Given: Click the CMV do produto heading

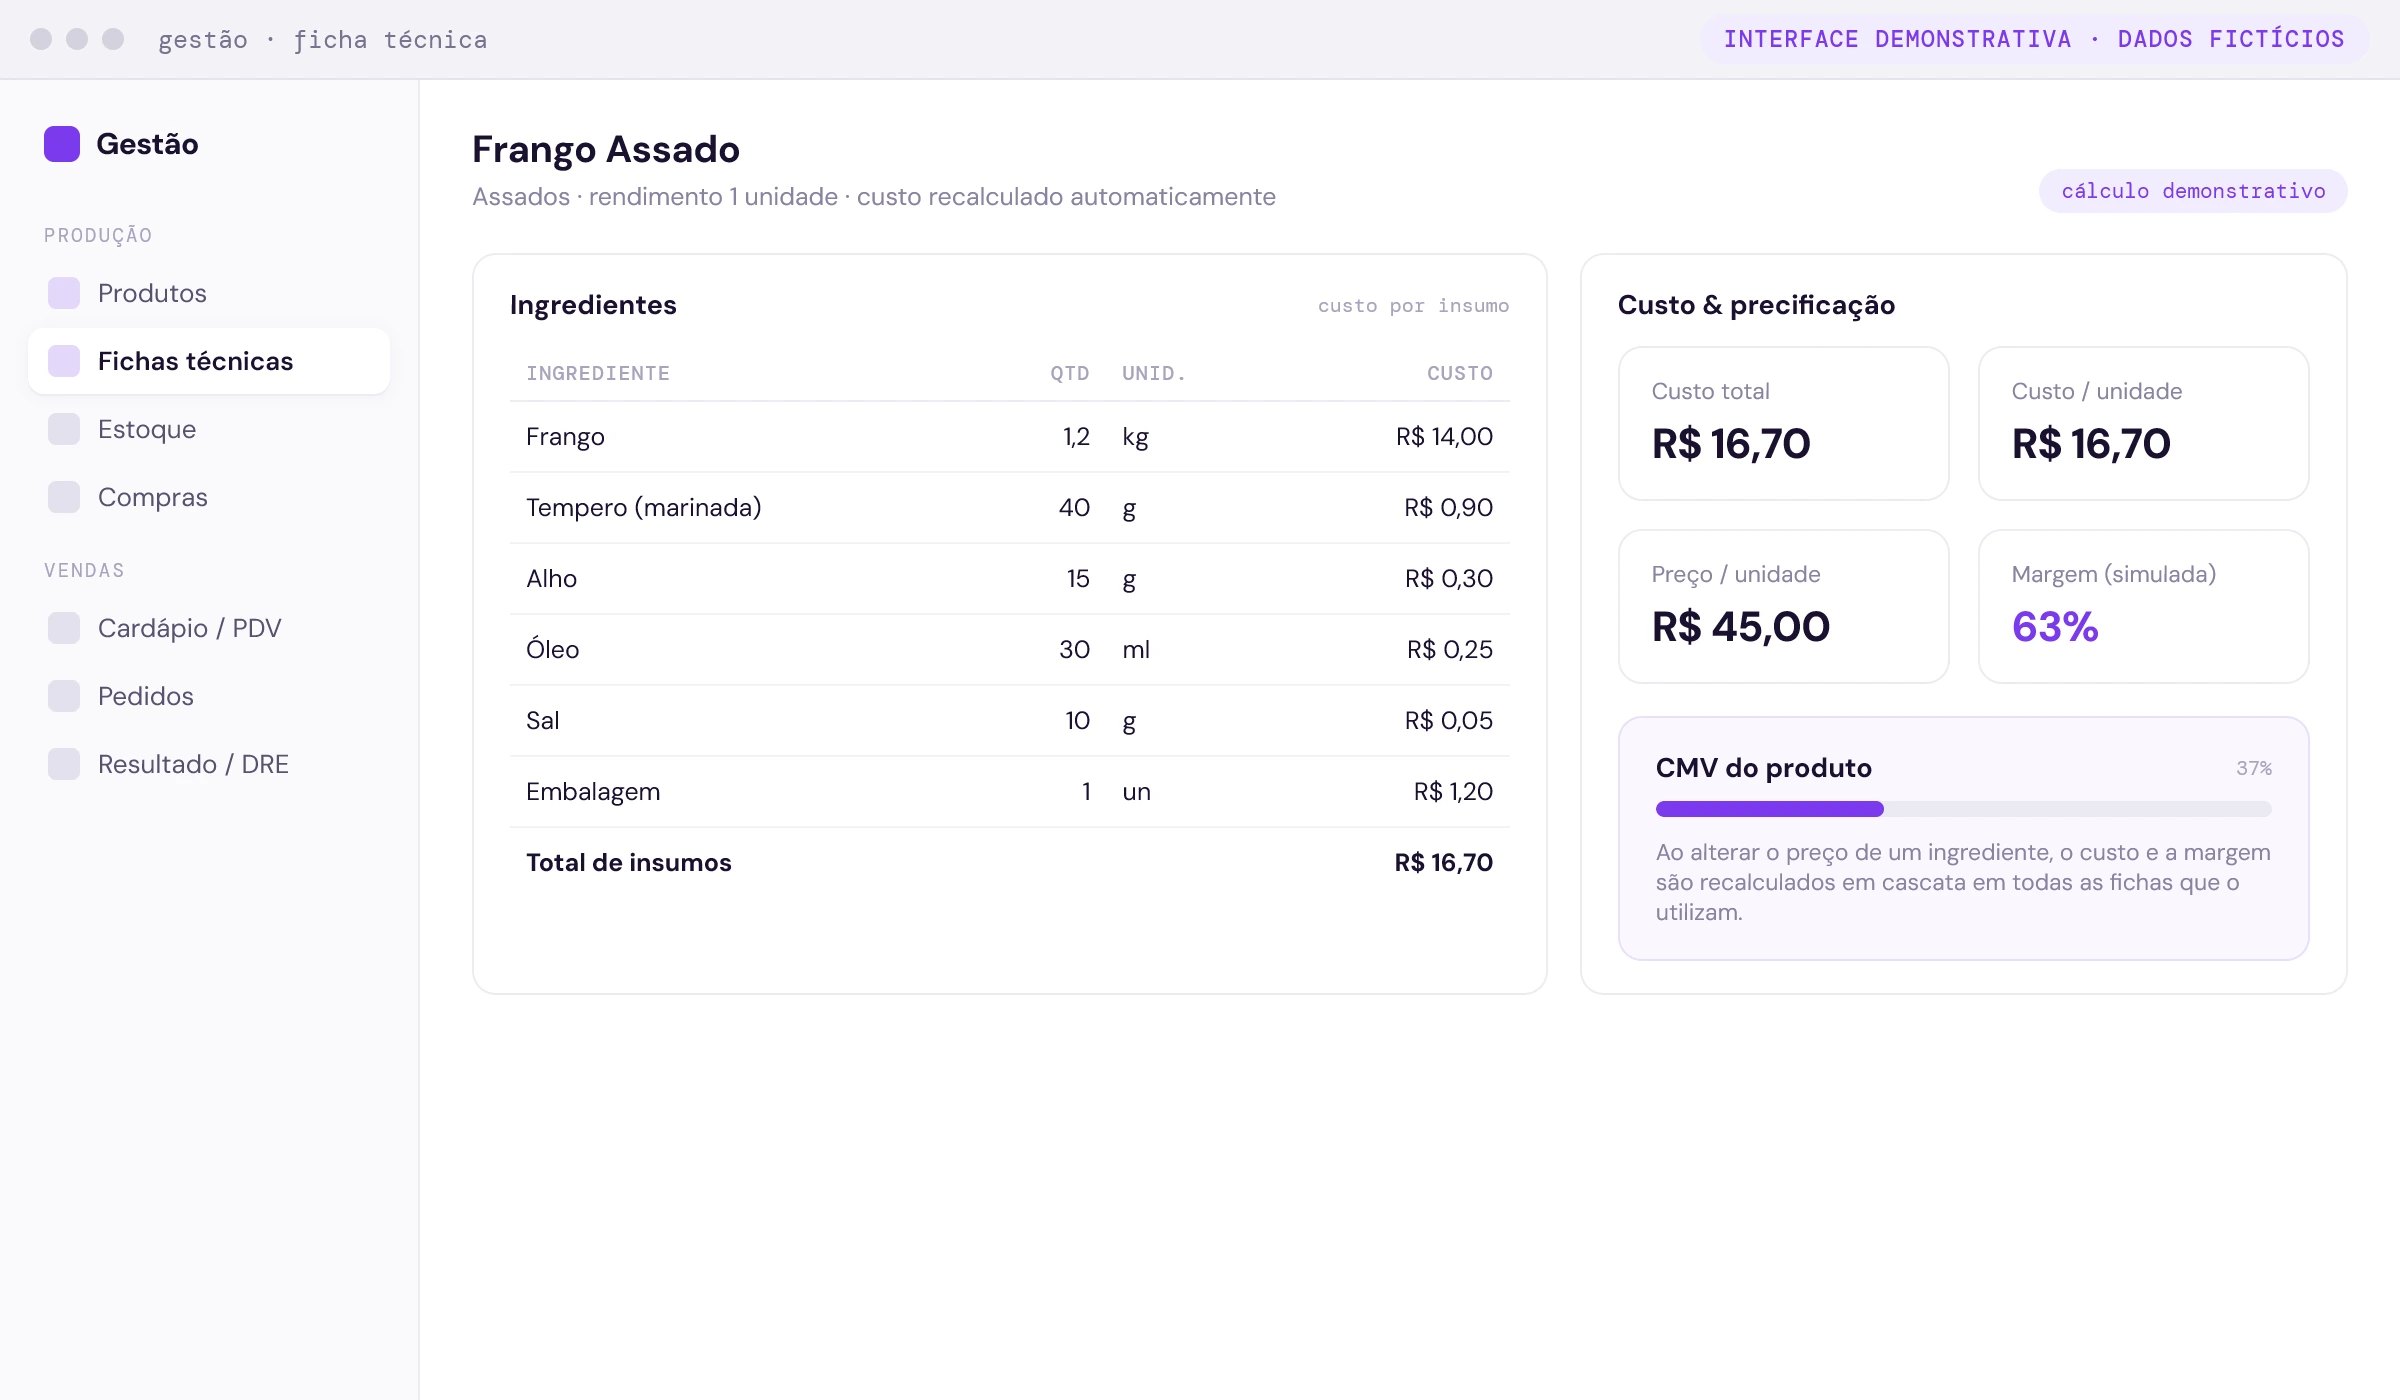Looking at the screenshot, I should 1763,768.
